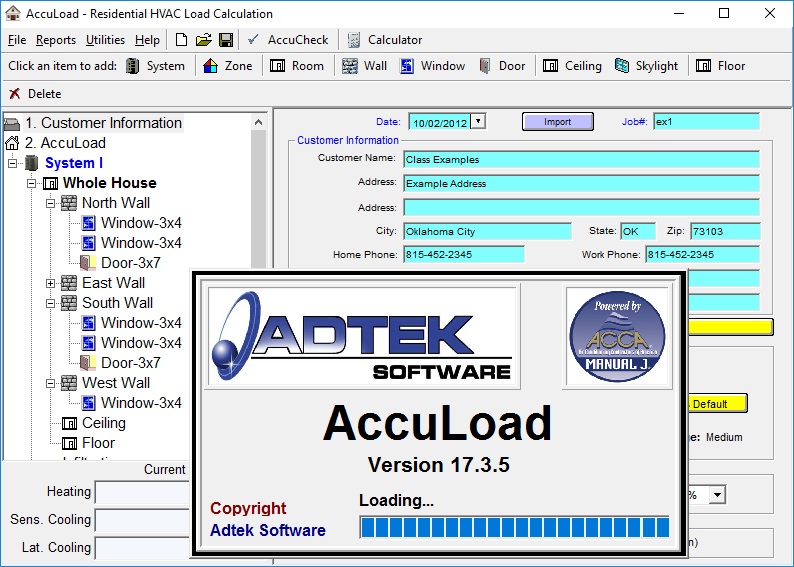
Task: Click the yellow Default button
Action: [717, 404]
